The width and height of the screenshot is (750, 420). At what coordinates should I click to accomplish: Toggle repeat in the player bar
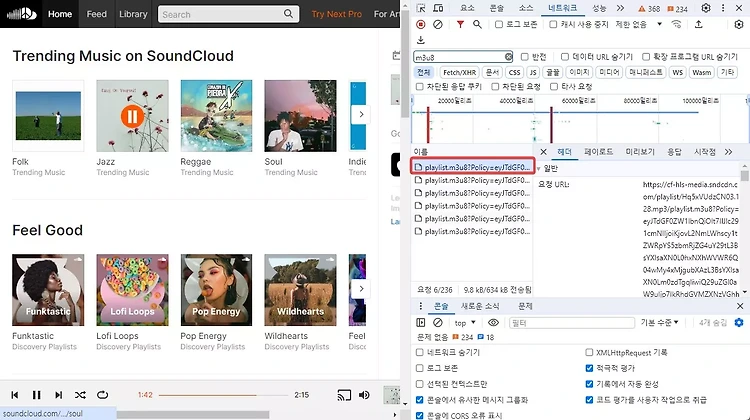[102, 395]
